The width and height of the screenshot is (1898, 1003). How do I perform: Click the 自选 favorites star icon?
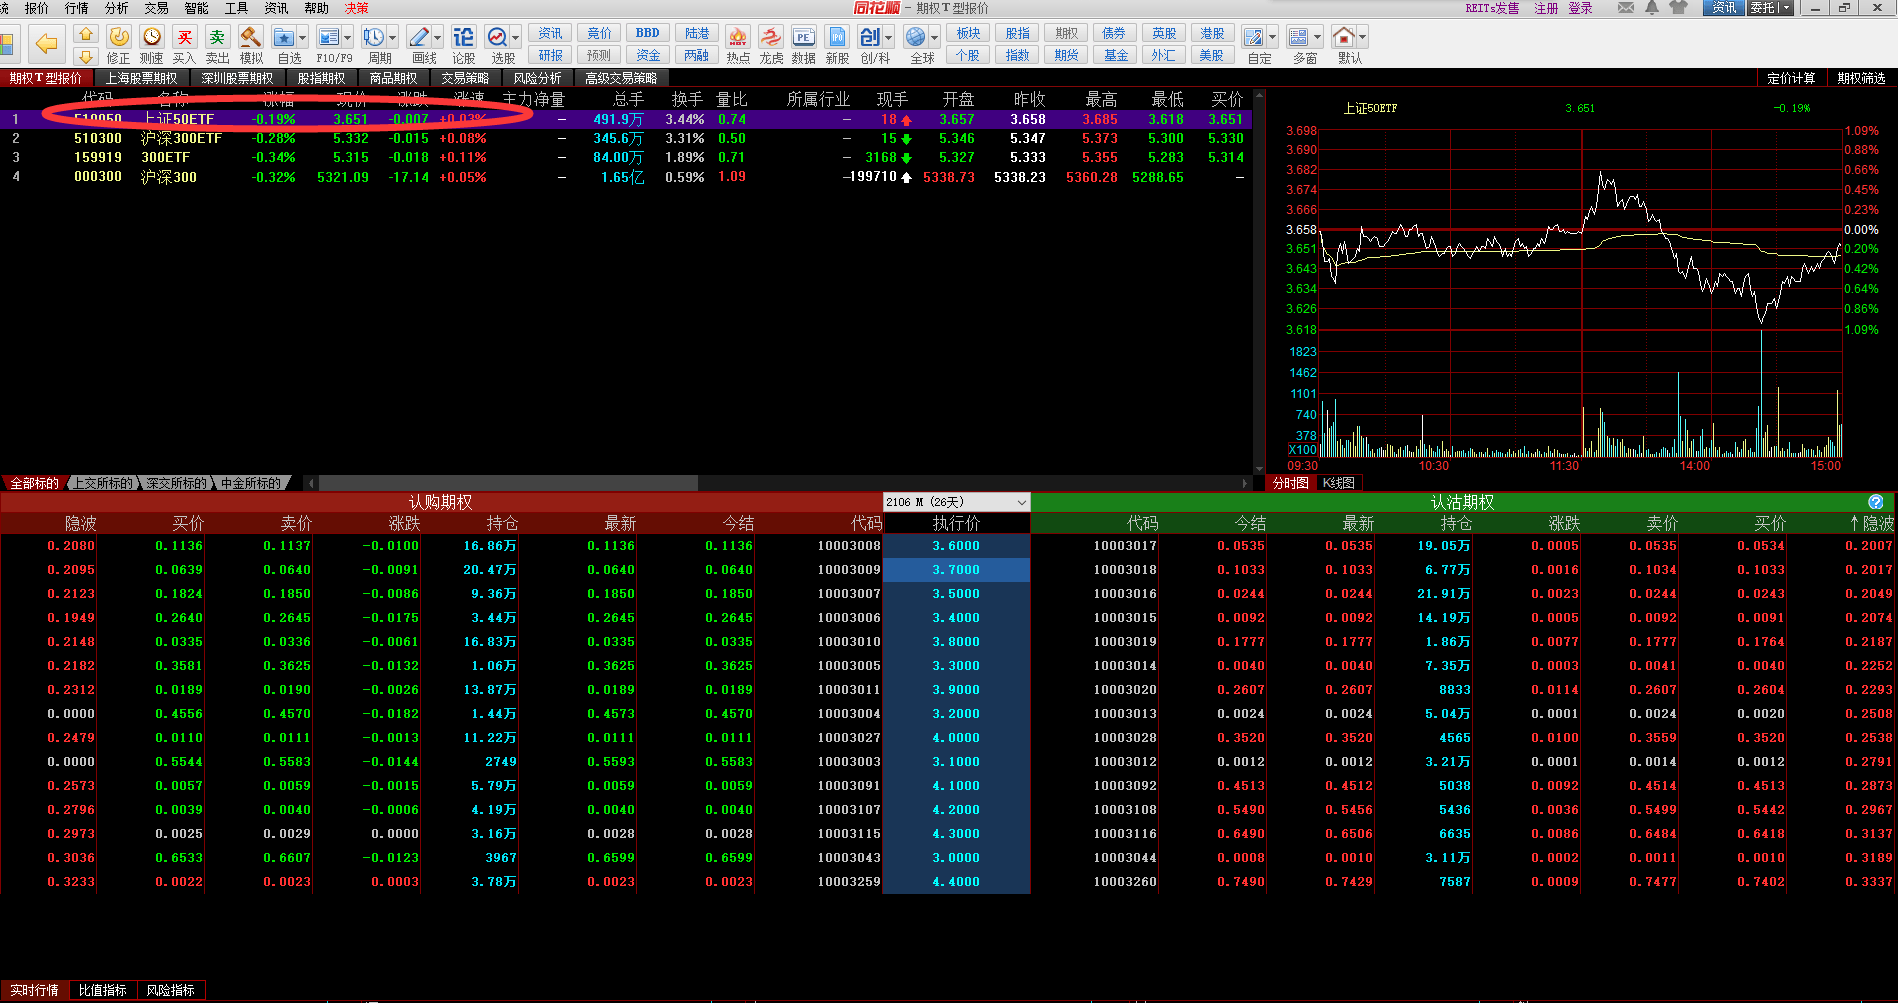pyautogui.click(x=284, y=38)
